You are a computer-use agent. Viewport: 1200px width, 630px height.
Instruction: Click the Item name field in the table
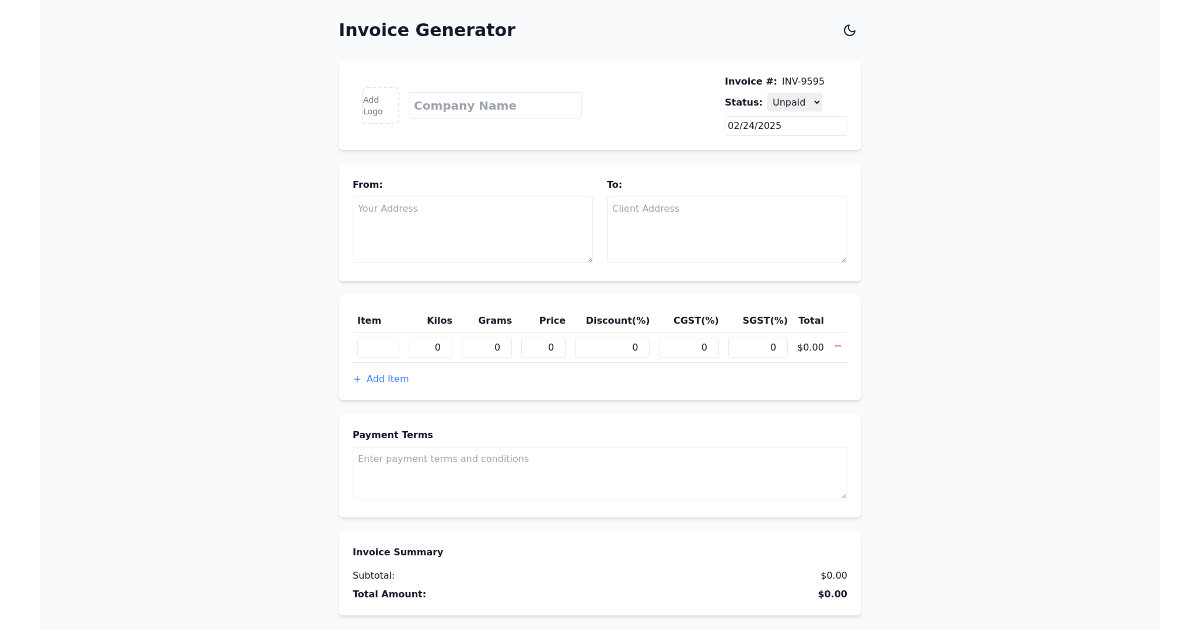[x=377, y=346]
